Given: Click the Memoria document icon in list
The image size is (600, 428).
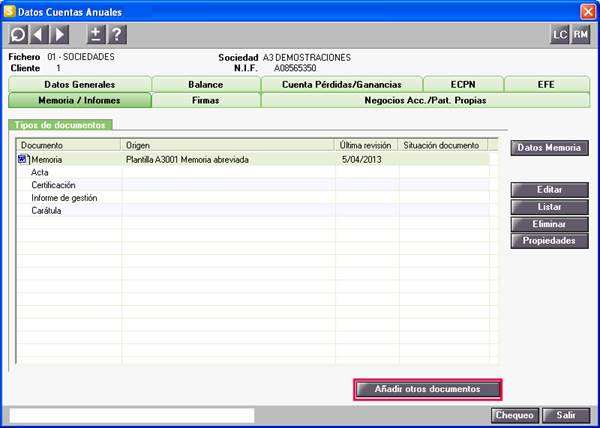Looking at the screenshot, I should point(23,159).
